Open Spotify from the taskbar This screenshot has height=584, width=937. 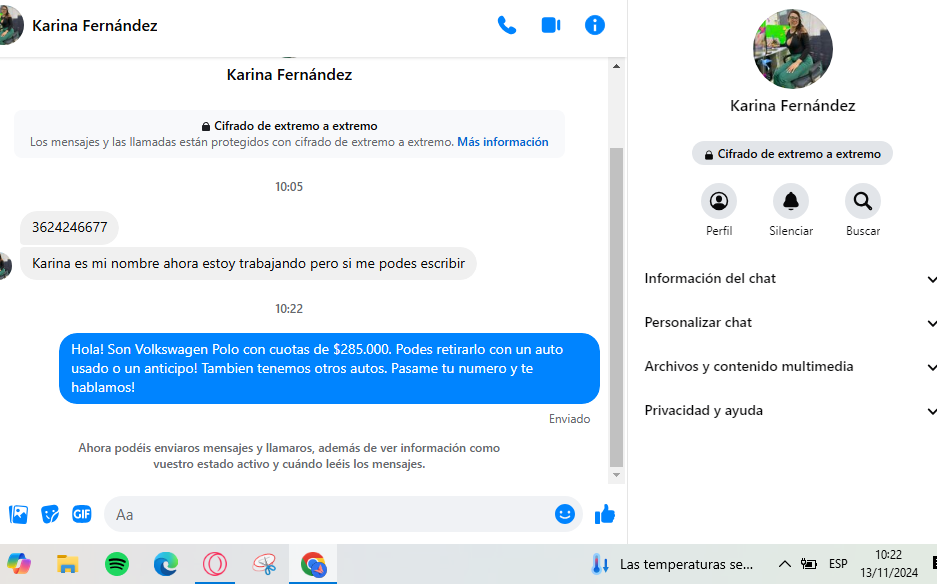pyautogui.click(x=117, y=564)
